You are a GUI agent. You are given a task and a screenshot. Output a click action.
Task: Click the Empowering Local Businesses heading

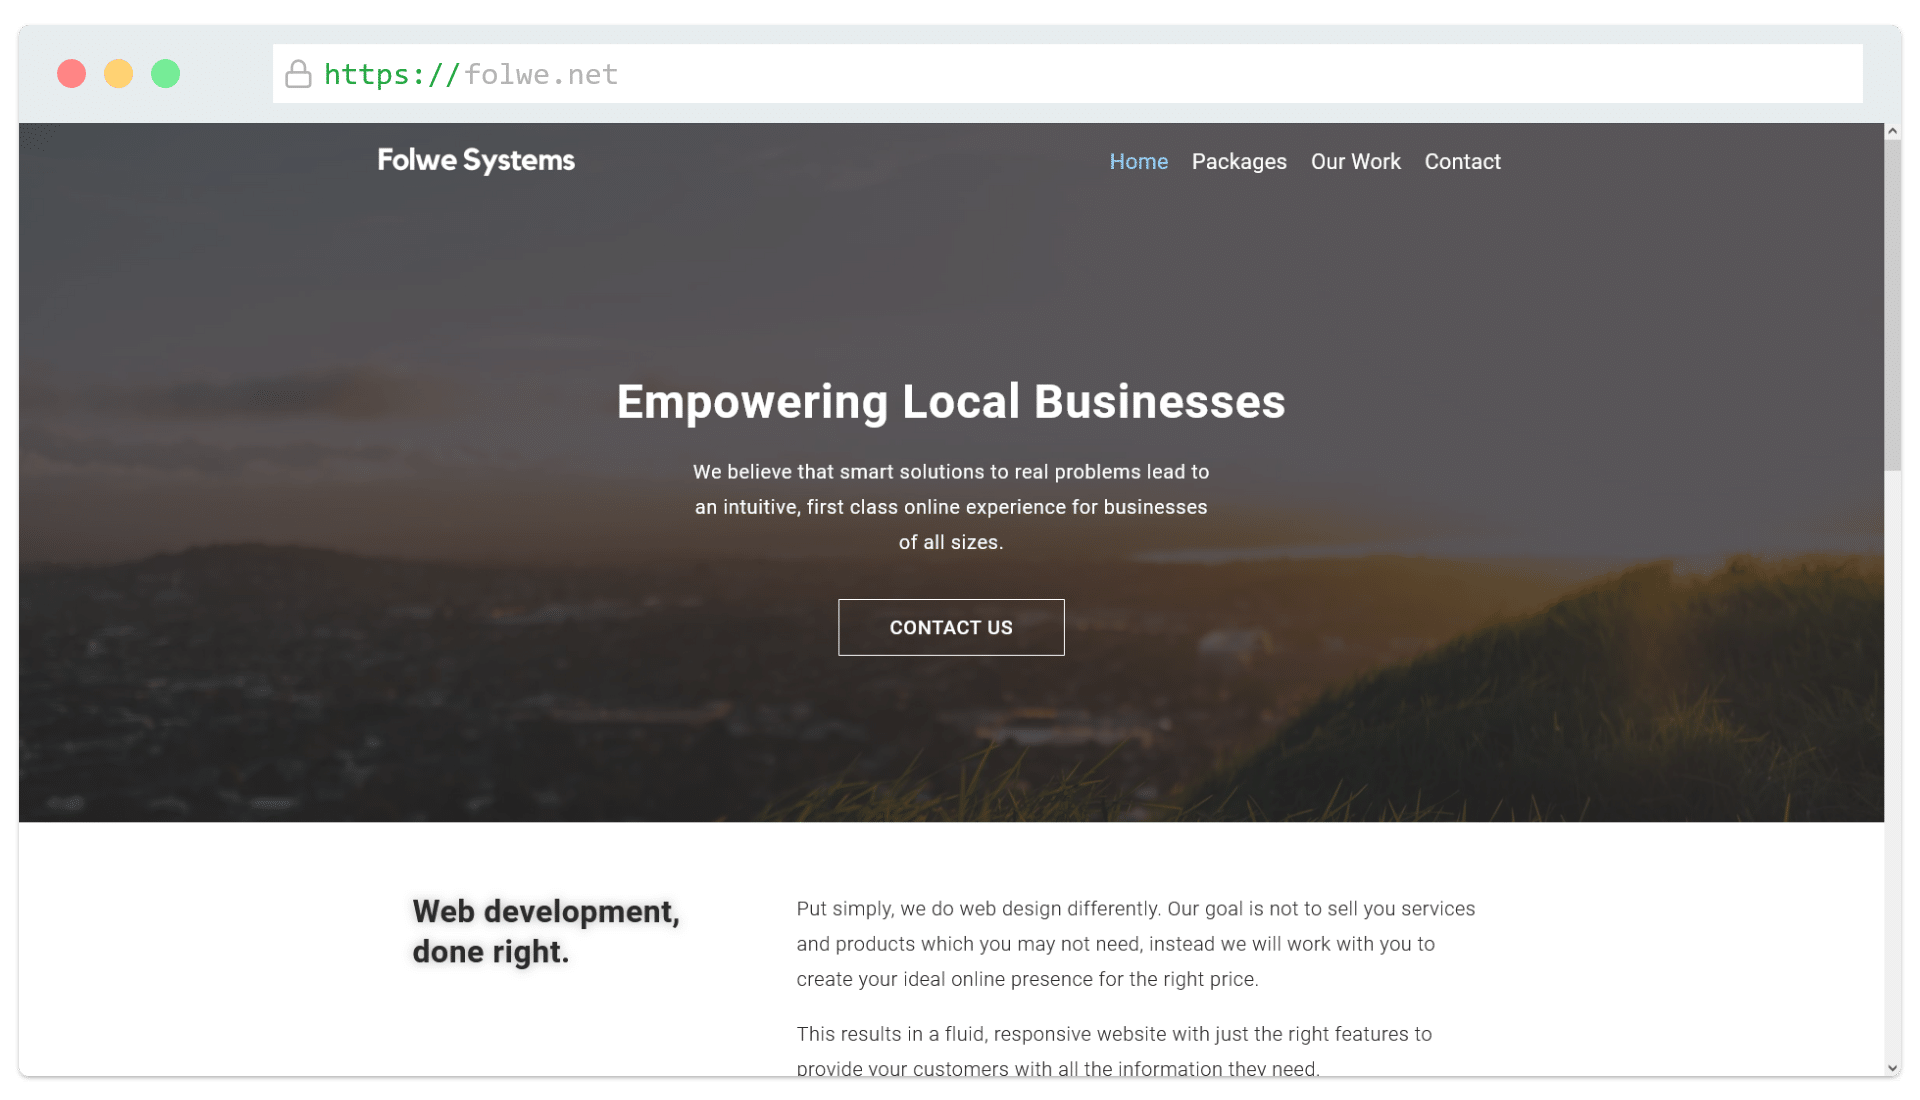pyautogui.click(x=951, y=402)
